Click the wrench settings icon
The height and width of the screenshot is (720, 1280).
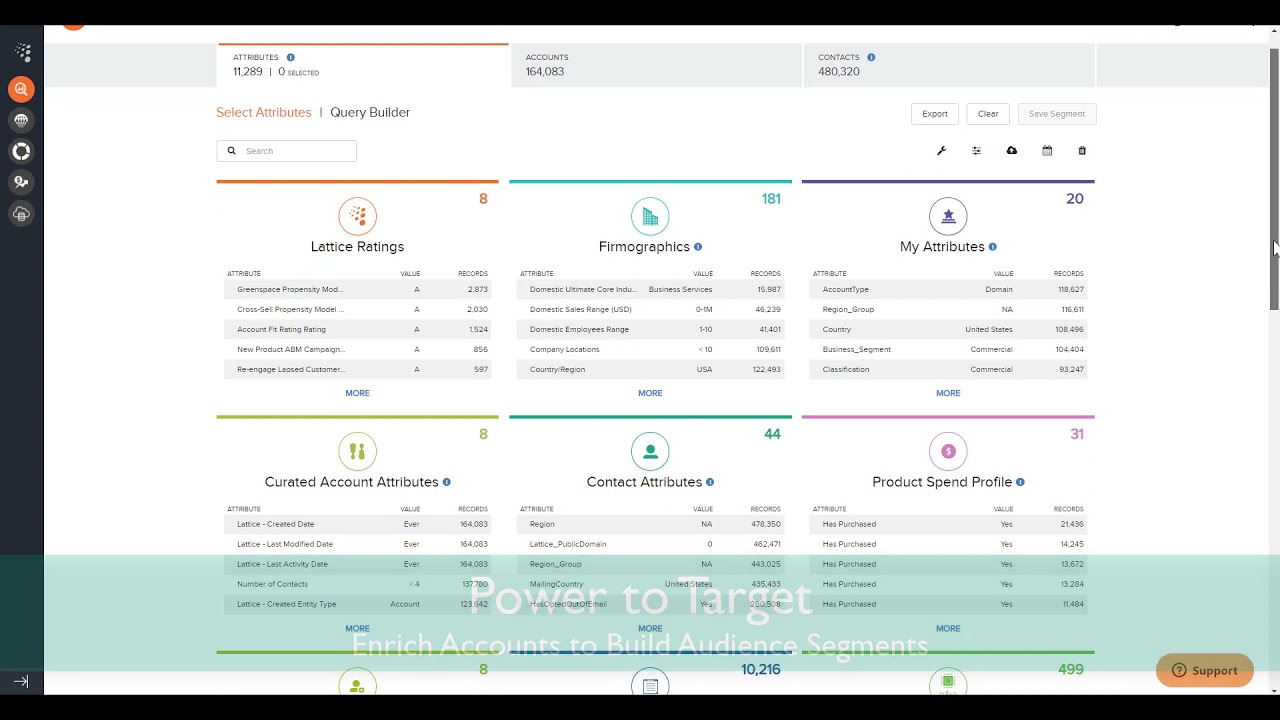(x=941, y=151)
